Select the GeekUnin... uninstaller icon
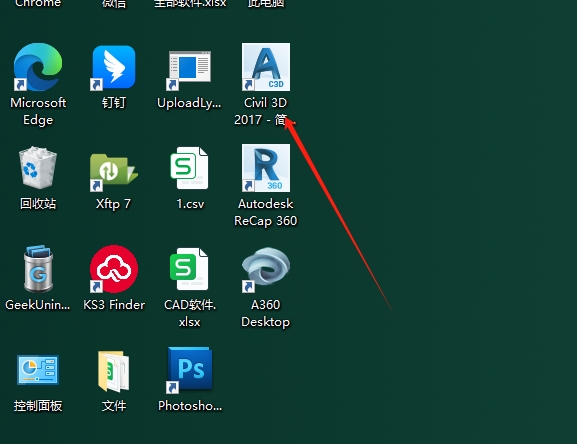Viewport: 577px width, 444px height. (x=38, y=269)
